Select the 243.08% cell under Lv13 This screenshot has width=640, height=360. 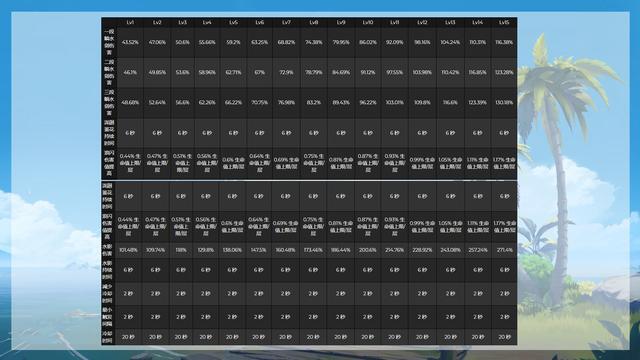pos(450,250)
